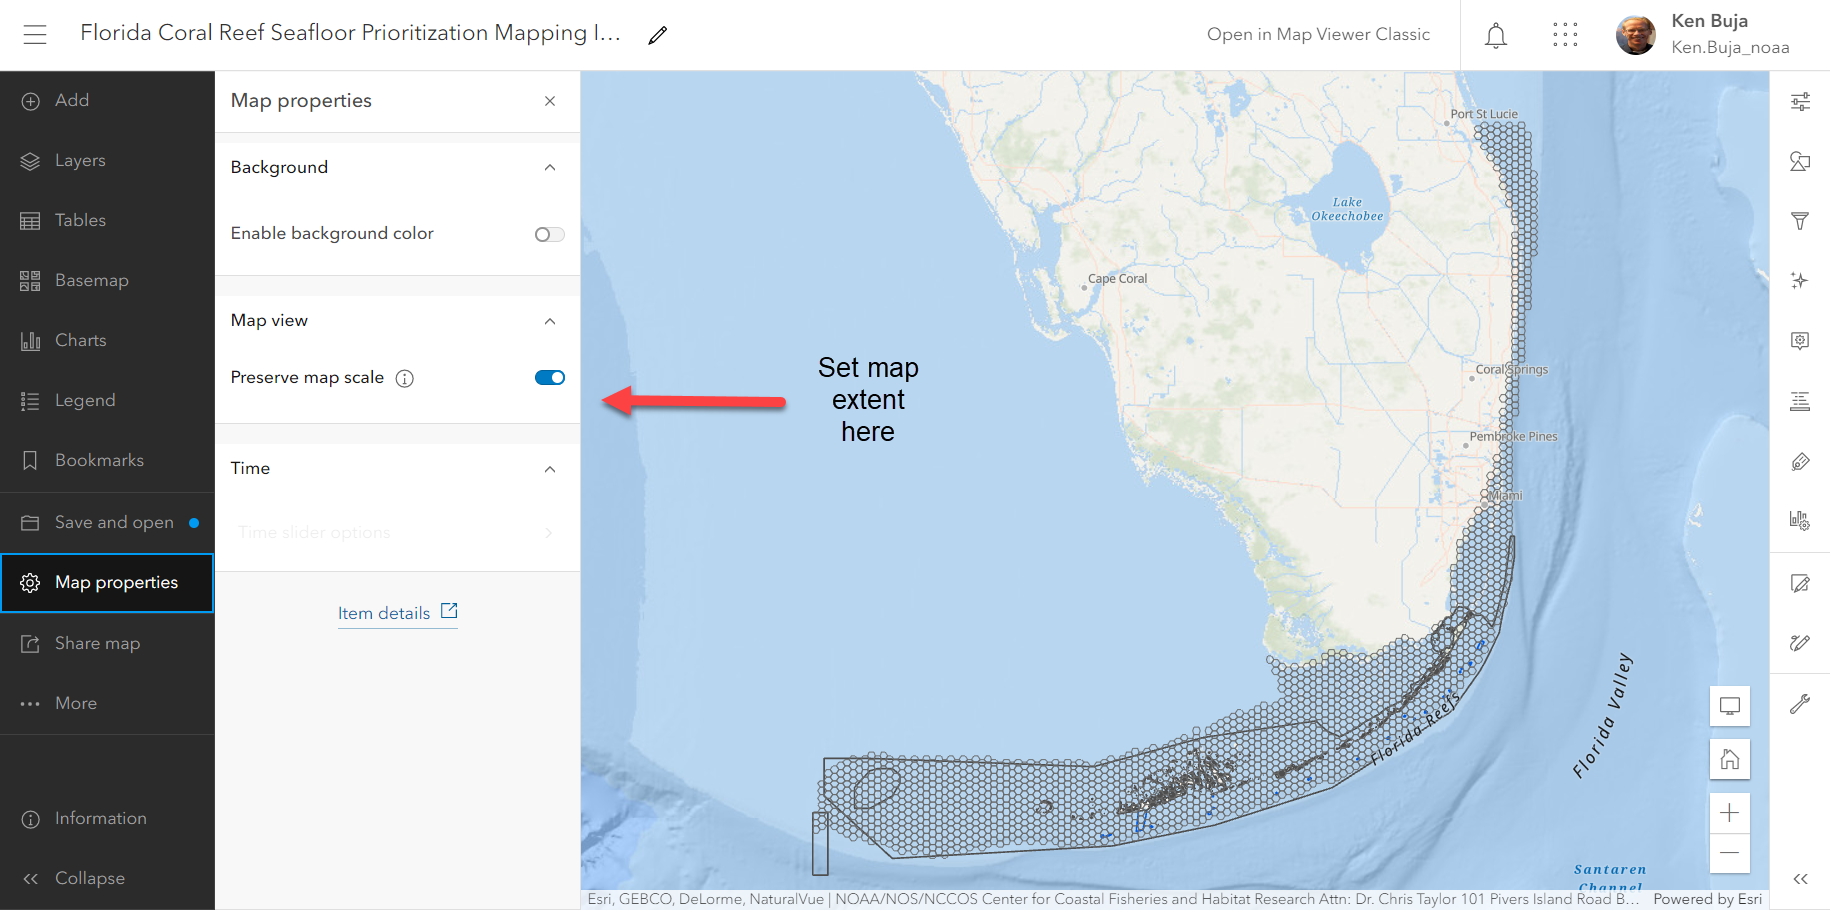
Task: Click the home default extent button
Action: point(1729,760)
